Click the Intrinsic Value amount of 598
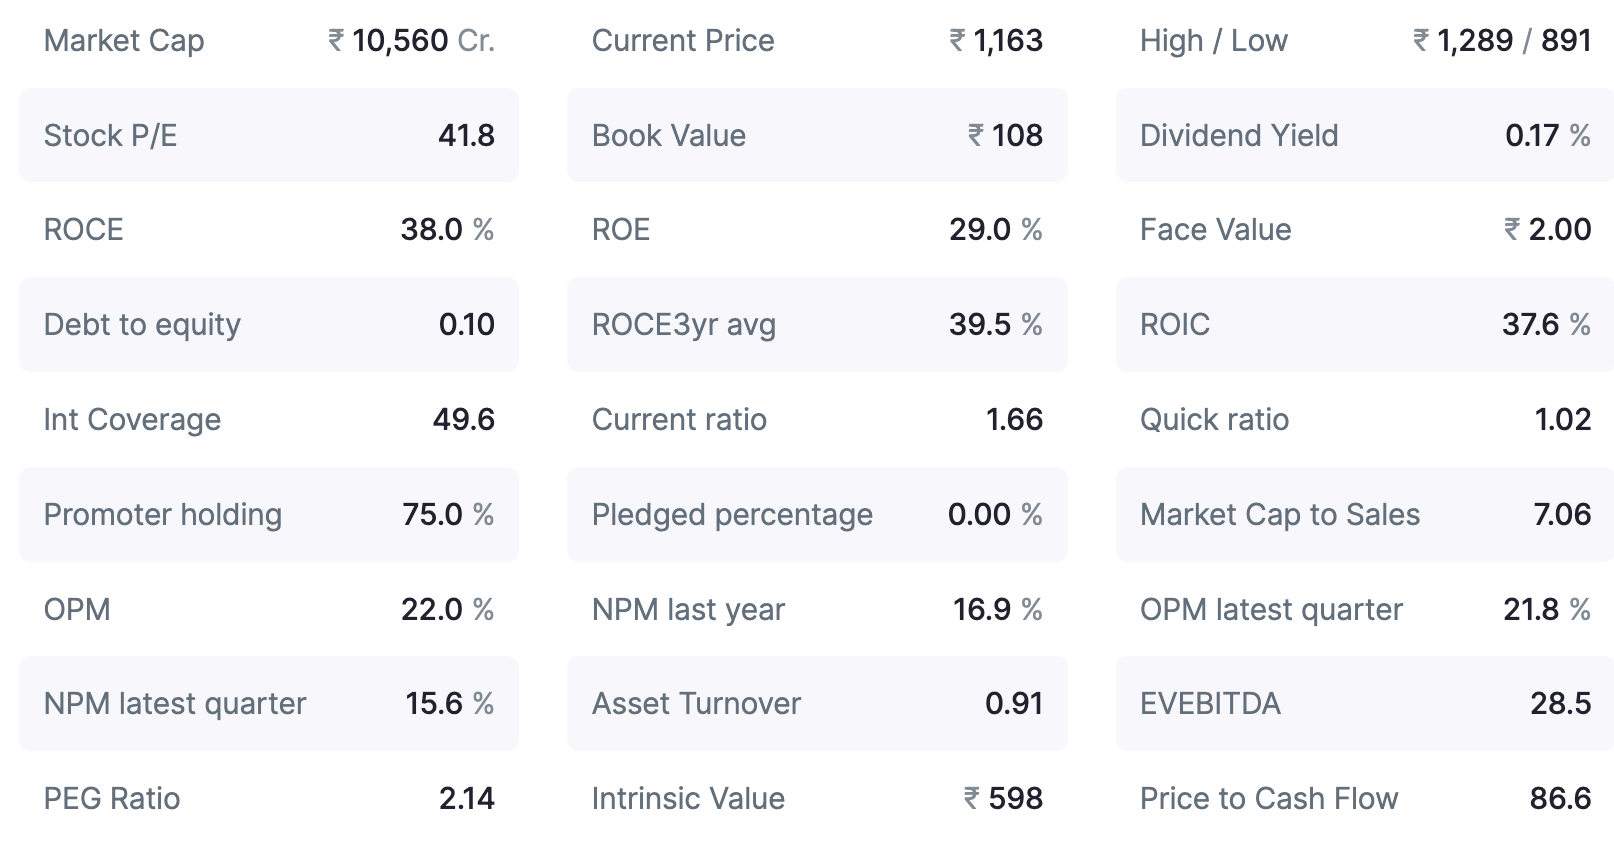 coord(1003,799)
